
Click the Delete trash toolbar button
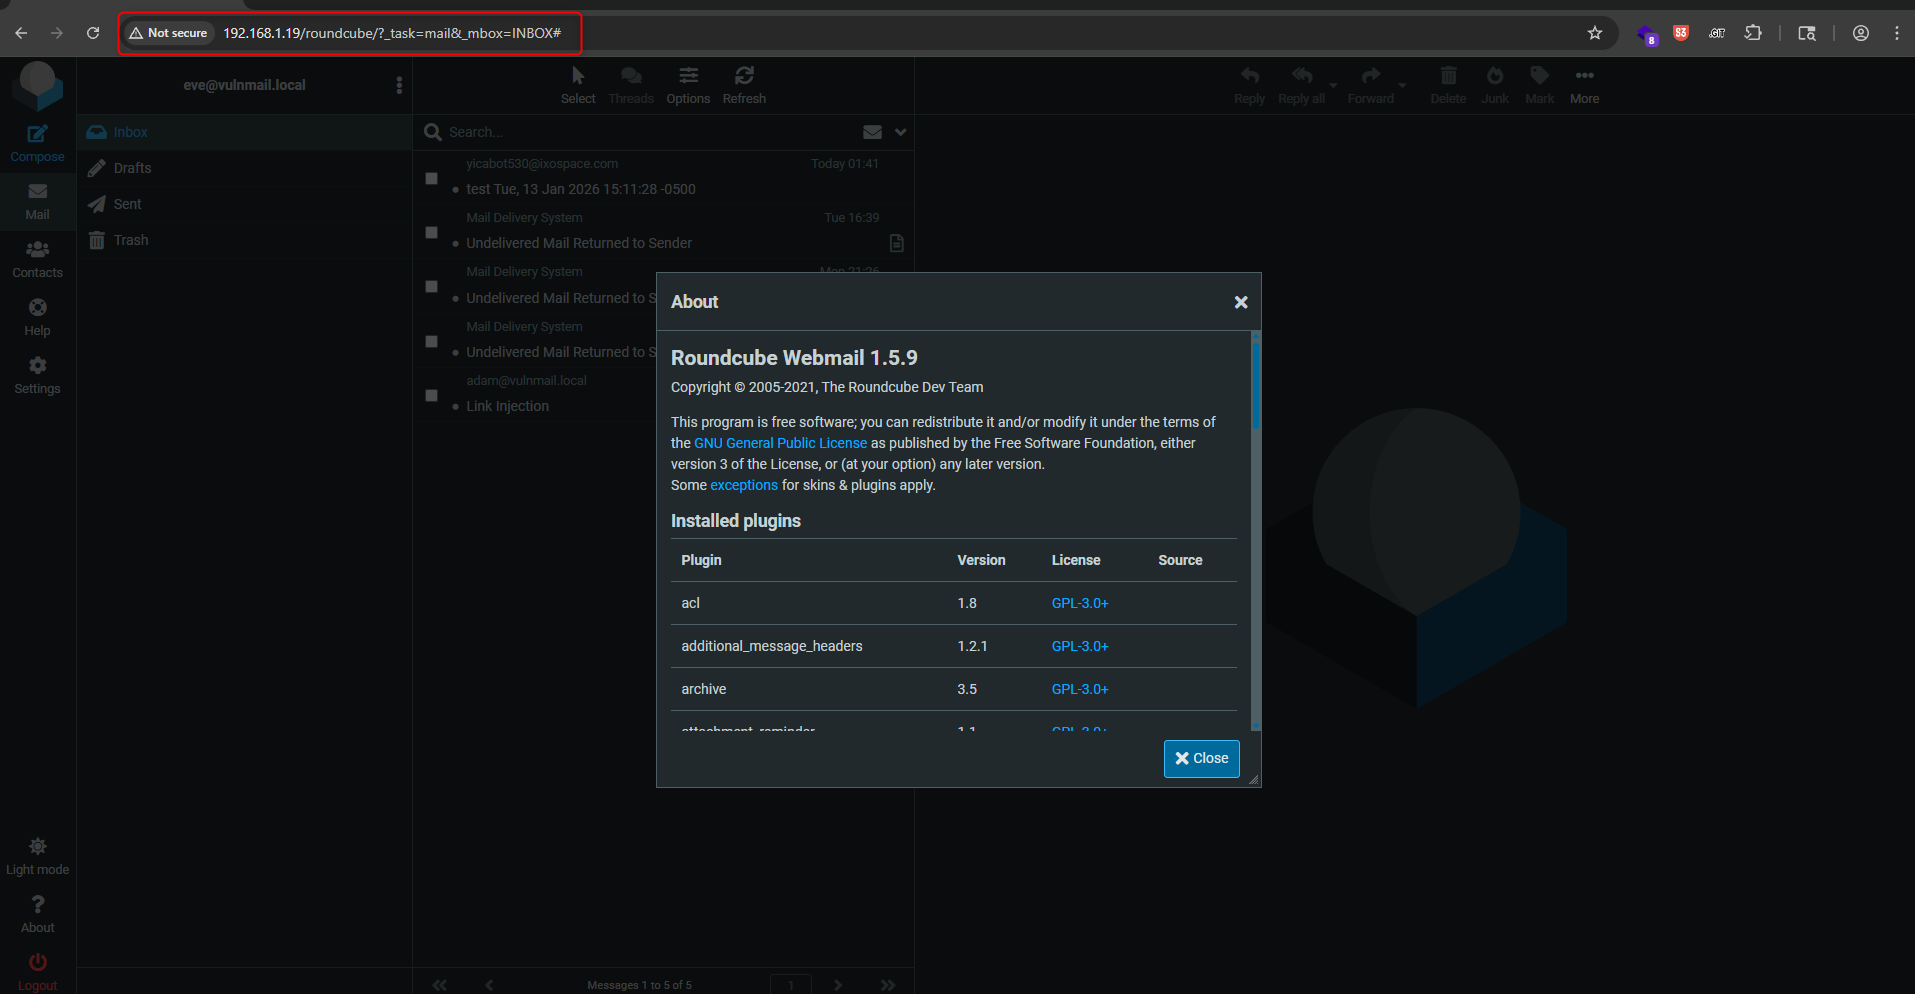[1448, 85]
